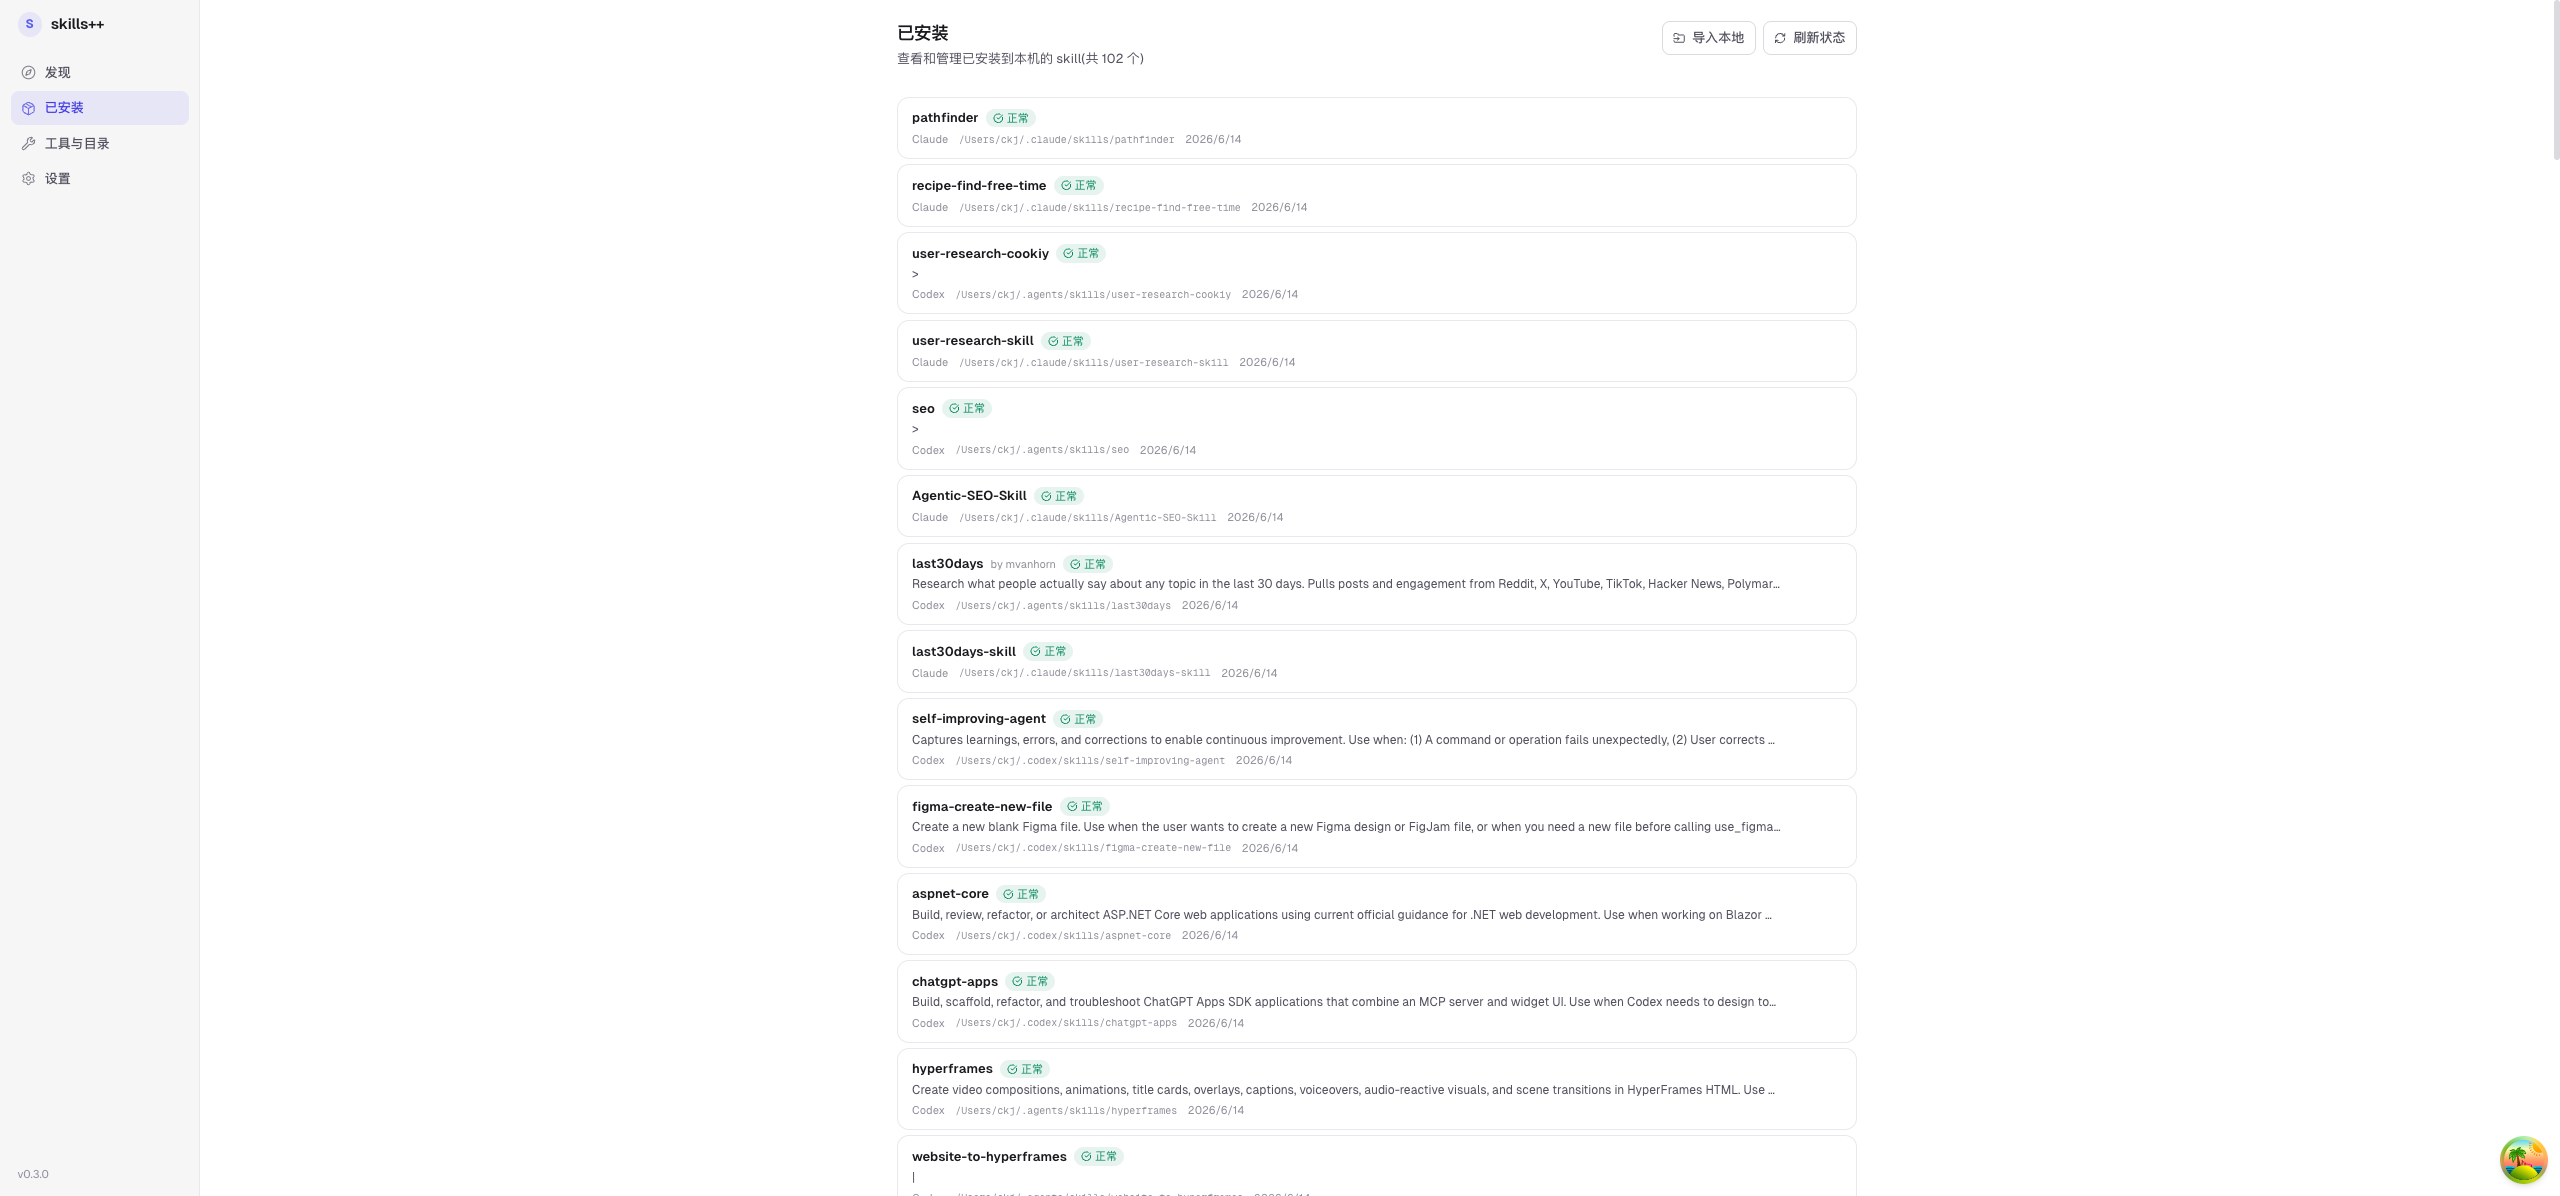Select the self-improving-agent skill entry

pos(1376,739)
